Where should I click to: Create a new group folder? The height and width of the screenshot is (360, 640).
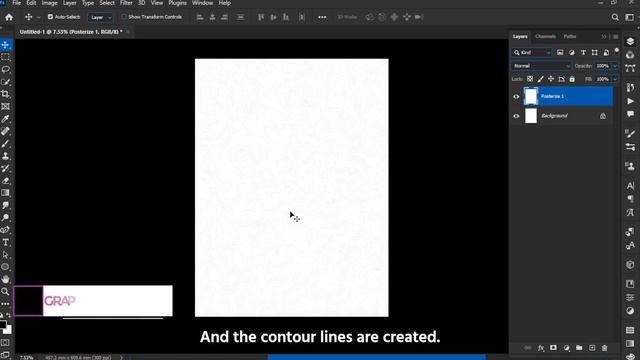click(579, 348)
